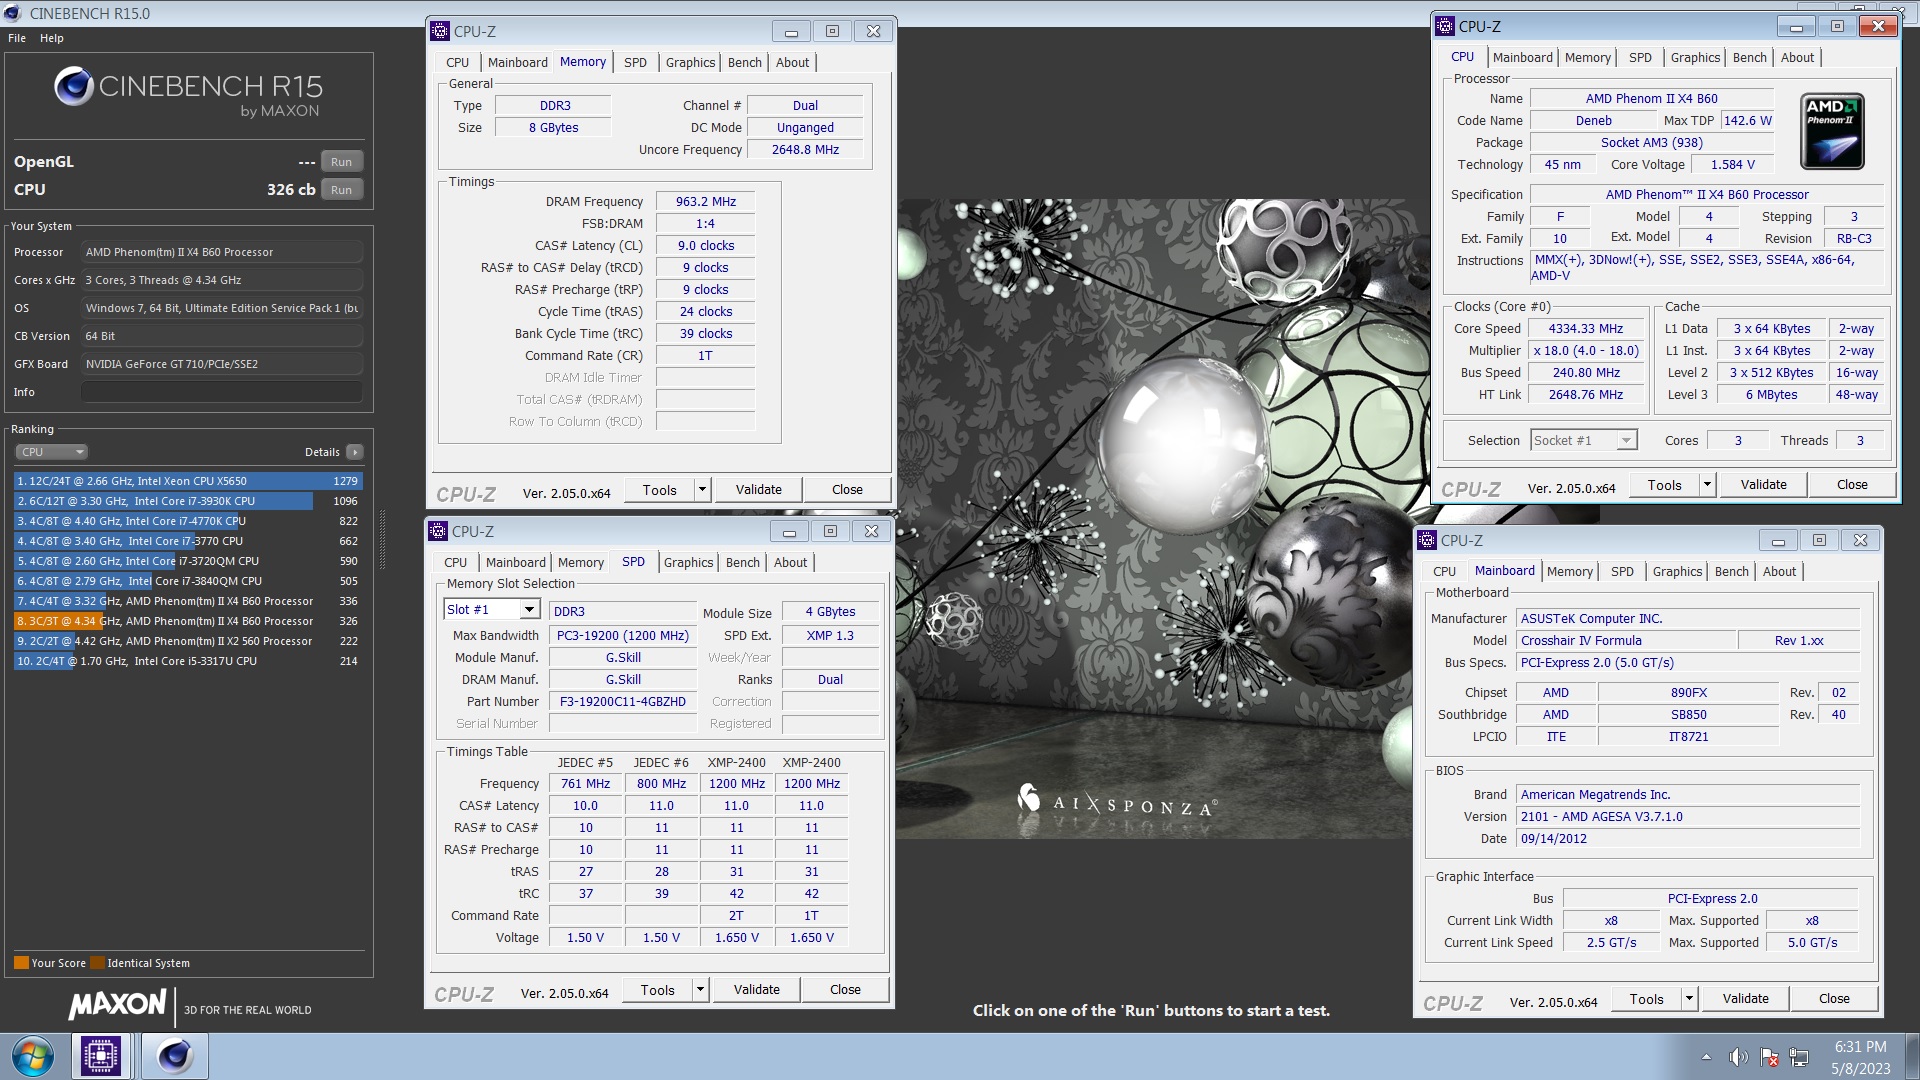Click Close button in CPU window

(1852, 485)
